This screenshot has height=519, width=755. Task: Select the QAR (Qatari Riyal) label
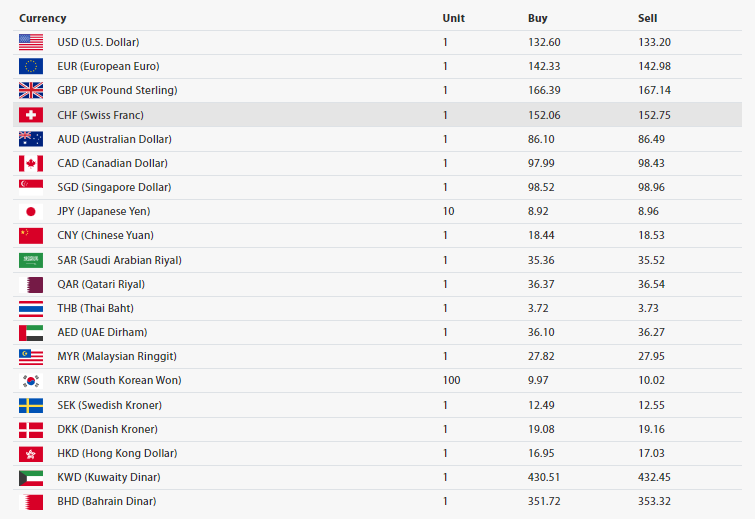click(102, 284)
